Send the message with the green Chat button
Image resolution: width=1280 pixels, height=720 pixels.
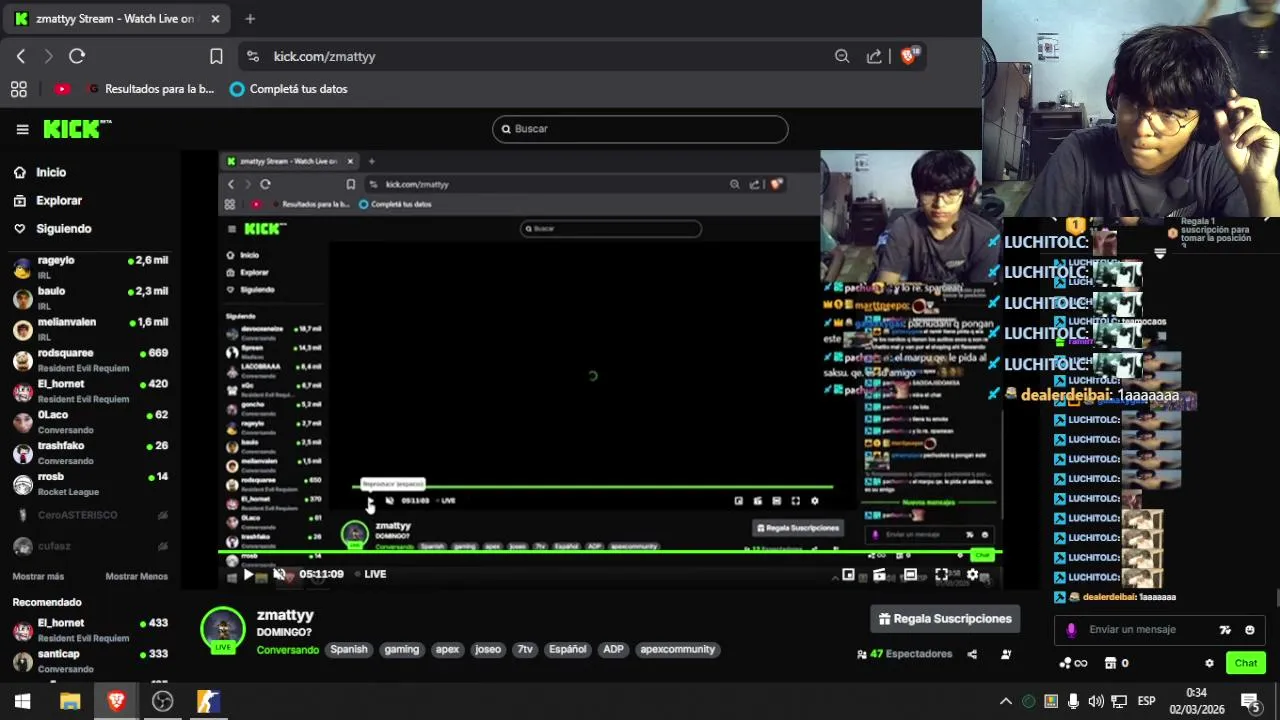[x=1246, y=663]
